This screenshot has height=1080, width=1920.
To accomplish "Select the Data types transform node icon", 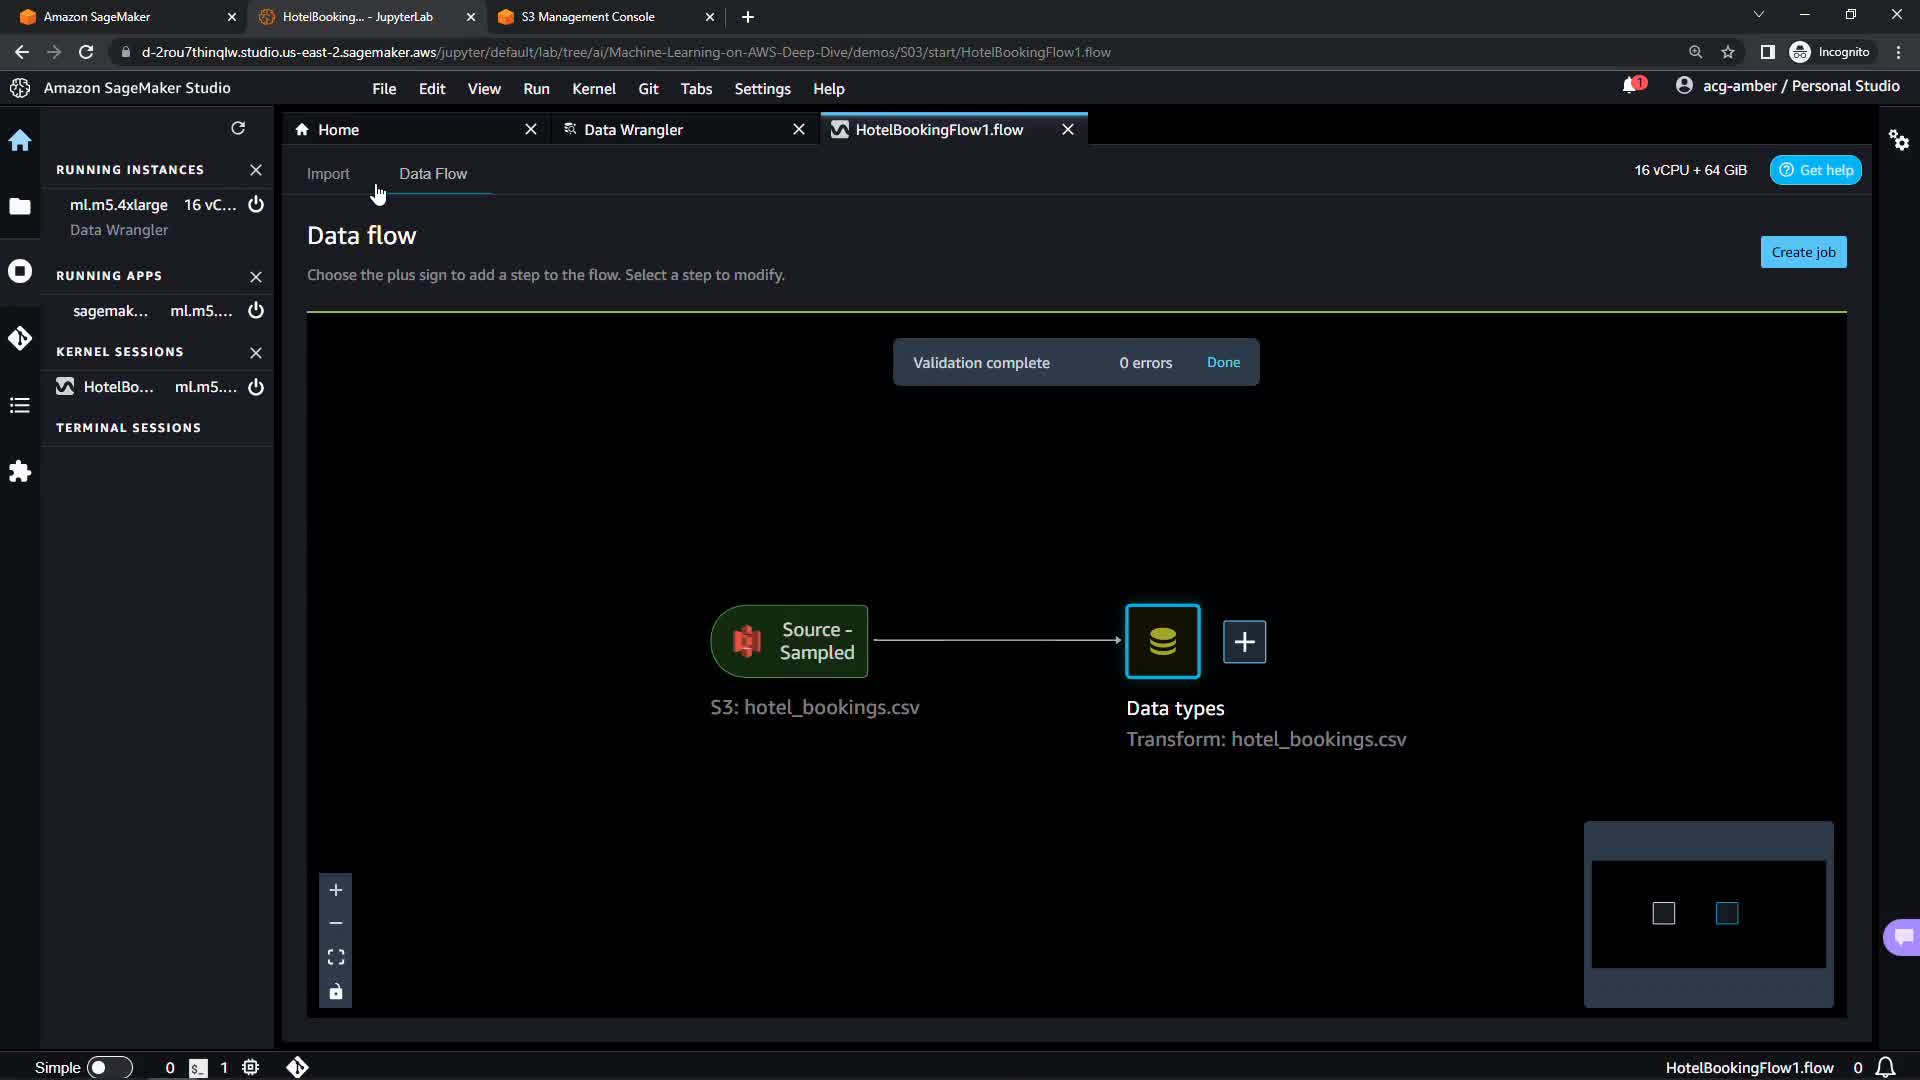I will tap(1162, 642).
